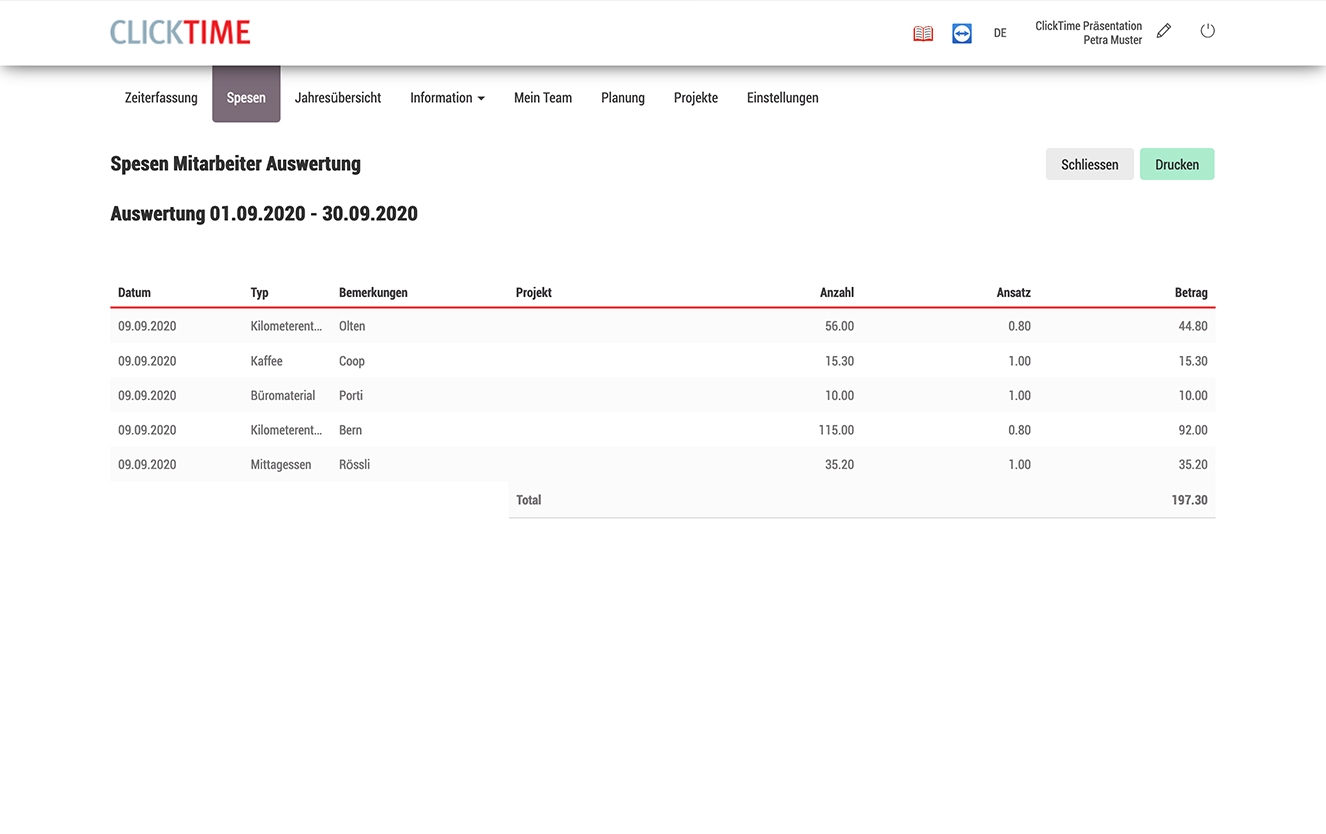
Task: Open the Einstellungen tab
Action: click(783, 98)
